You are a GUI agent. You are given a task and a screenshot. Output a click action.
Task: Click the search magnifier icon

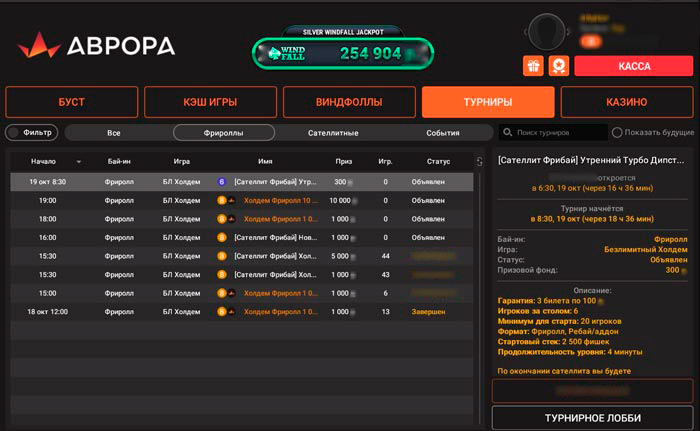[508, 132]
